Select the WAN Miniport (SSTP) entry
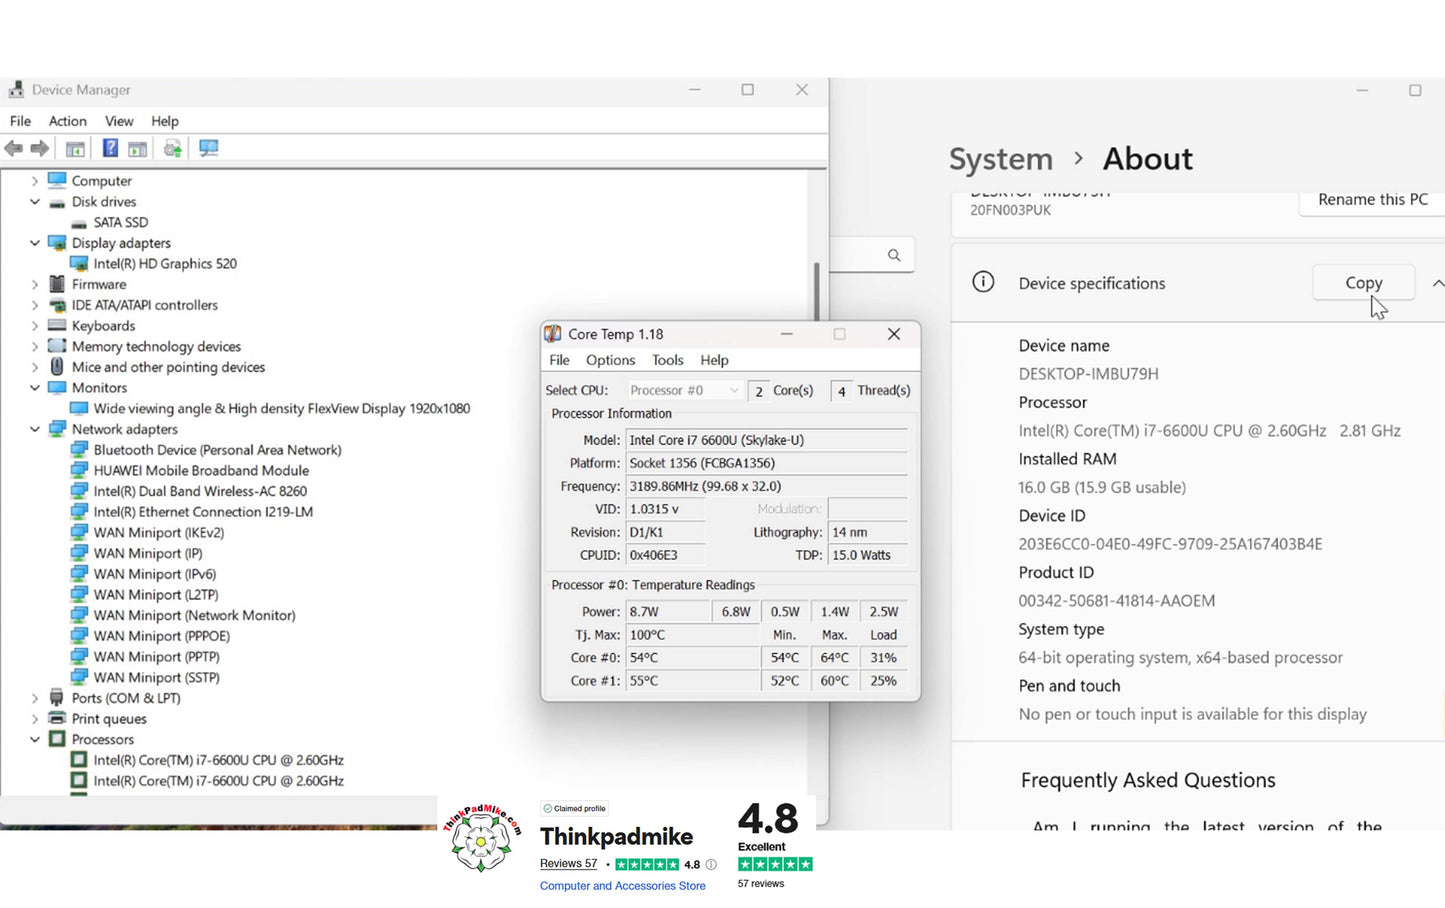The image size is (1445, 908). tap(156, 677)
